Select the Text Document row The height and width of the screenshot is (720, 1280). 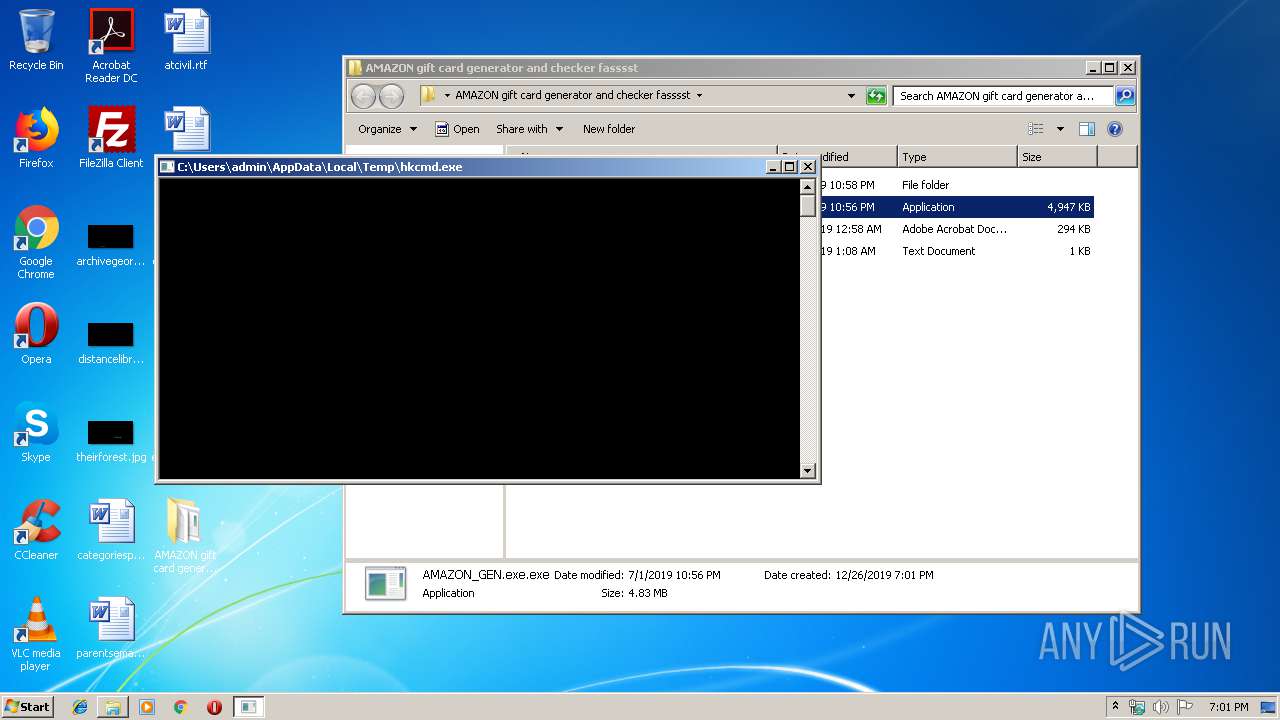(x=955, y=251)
